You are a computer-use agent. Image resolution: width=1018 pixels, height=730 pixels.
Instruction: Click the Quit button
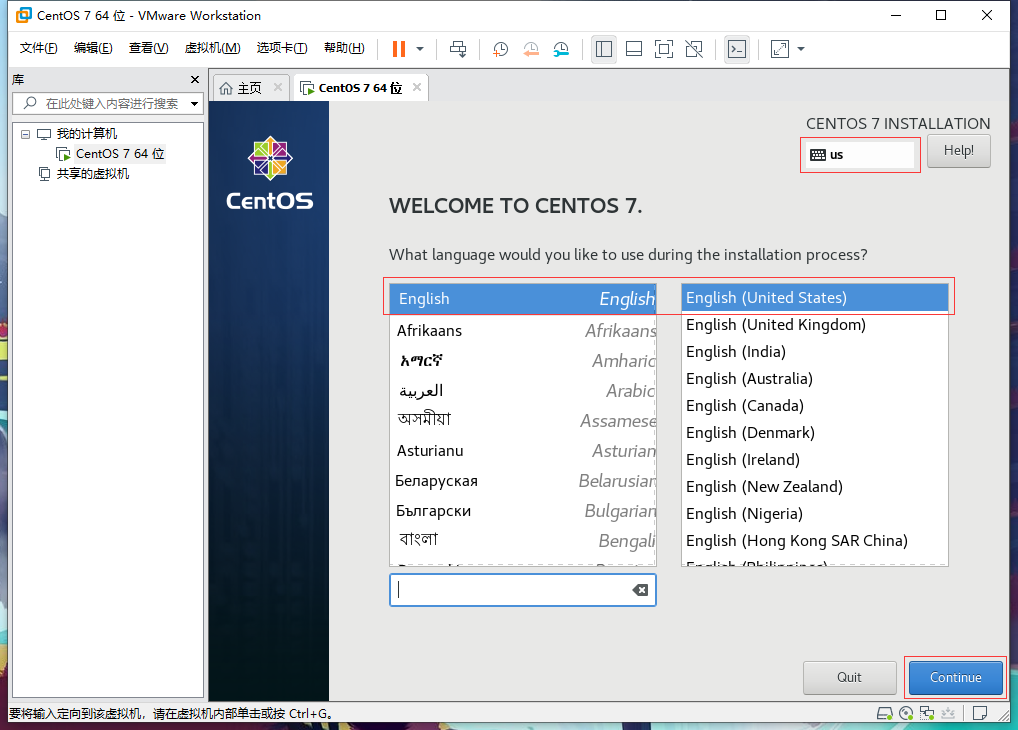(849, 677)
